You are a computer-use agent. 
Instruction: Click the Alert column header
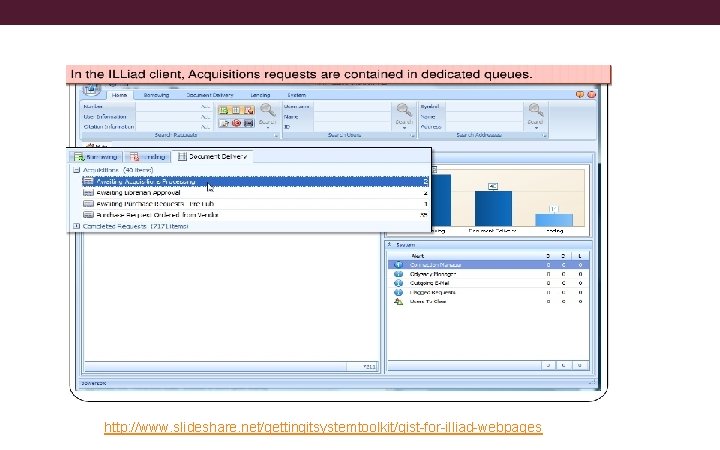point(417,256)
